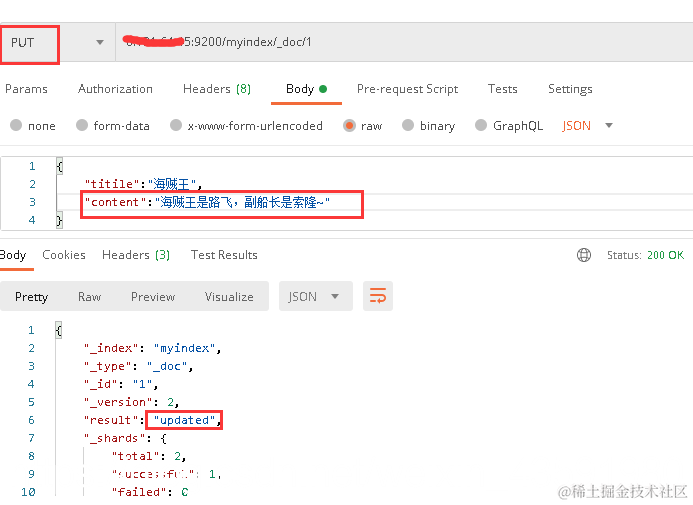693x505 pixels.
Task: Click the "_id": "1" line
Action: (121, 384)
